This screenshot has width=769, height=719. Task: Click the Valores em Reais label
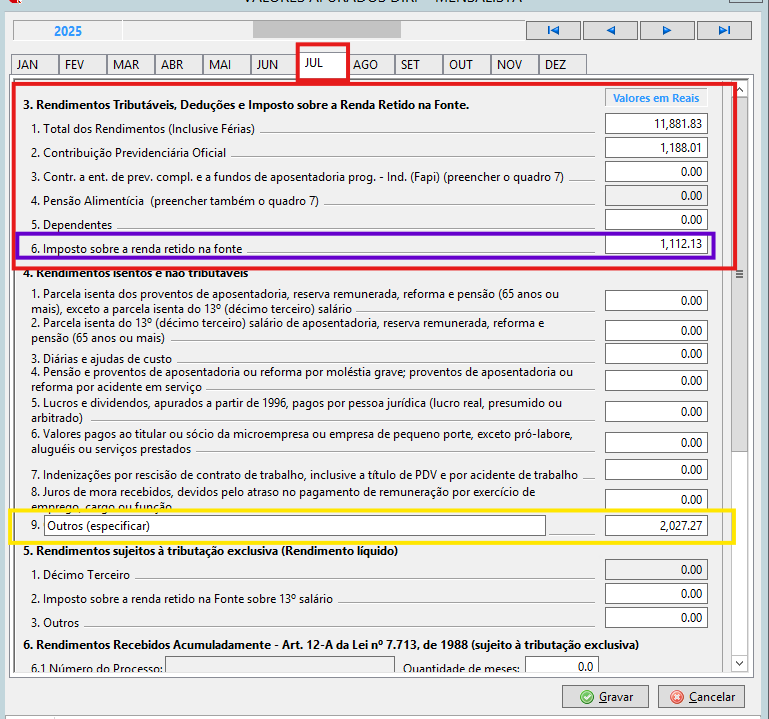pyautogui.click(x=656, y=98)
